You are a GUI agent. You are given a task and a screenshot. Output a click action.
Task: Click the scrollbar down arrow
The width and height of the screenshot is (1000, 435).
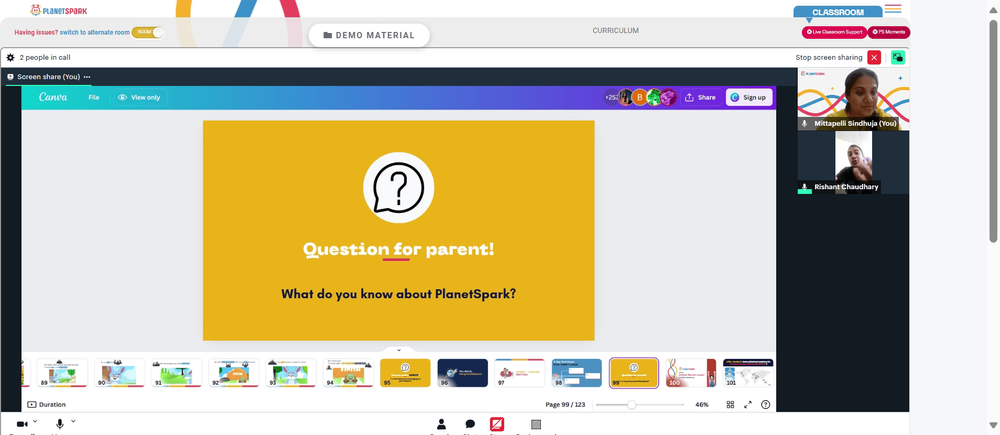[993, 425]
